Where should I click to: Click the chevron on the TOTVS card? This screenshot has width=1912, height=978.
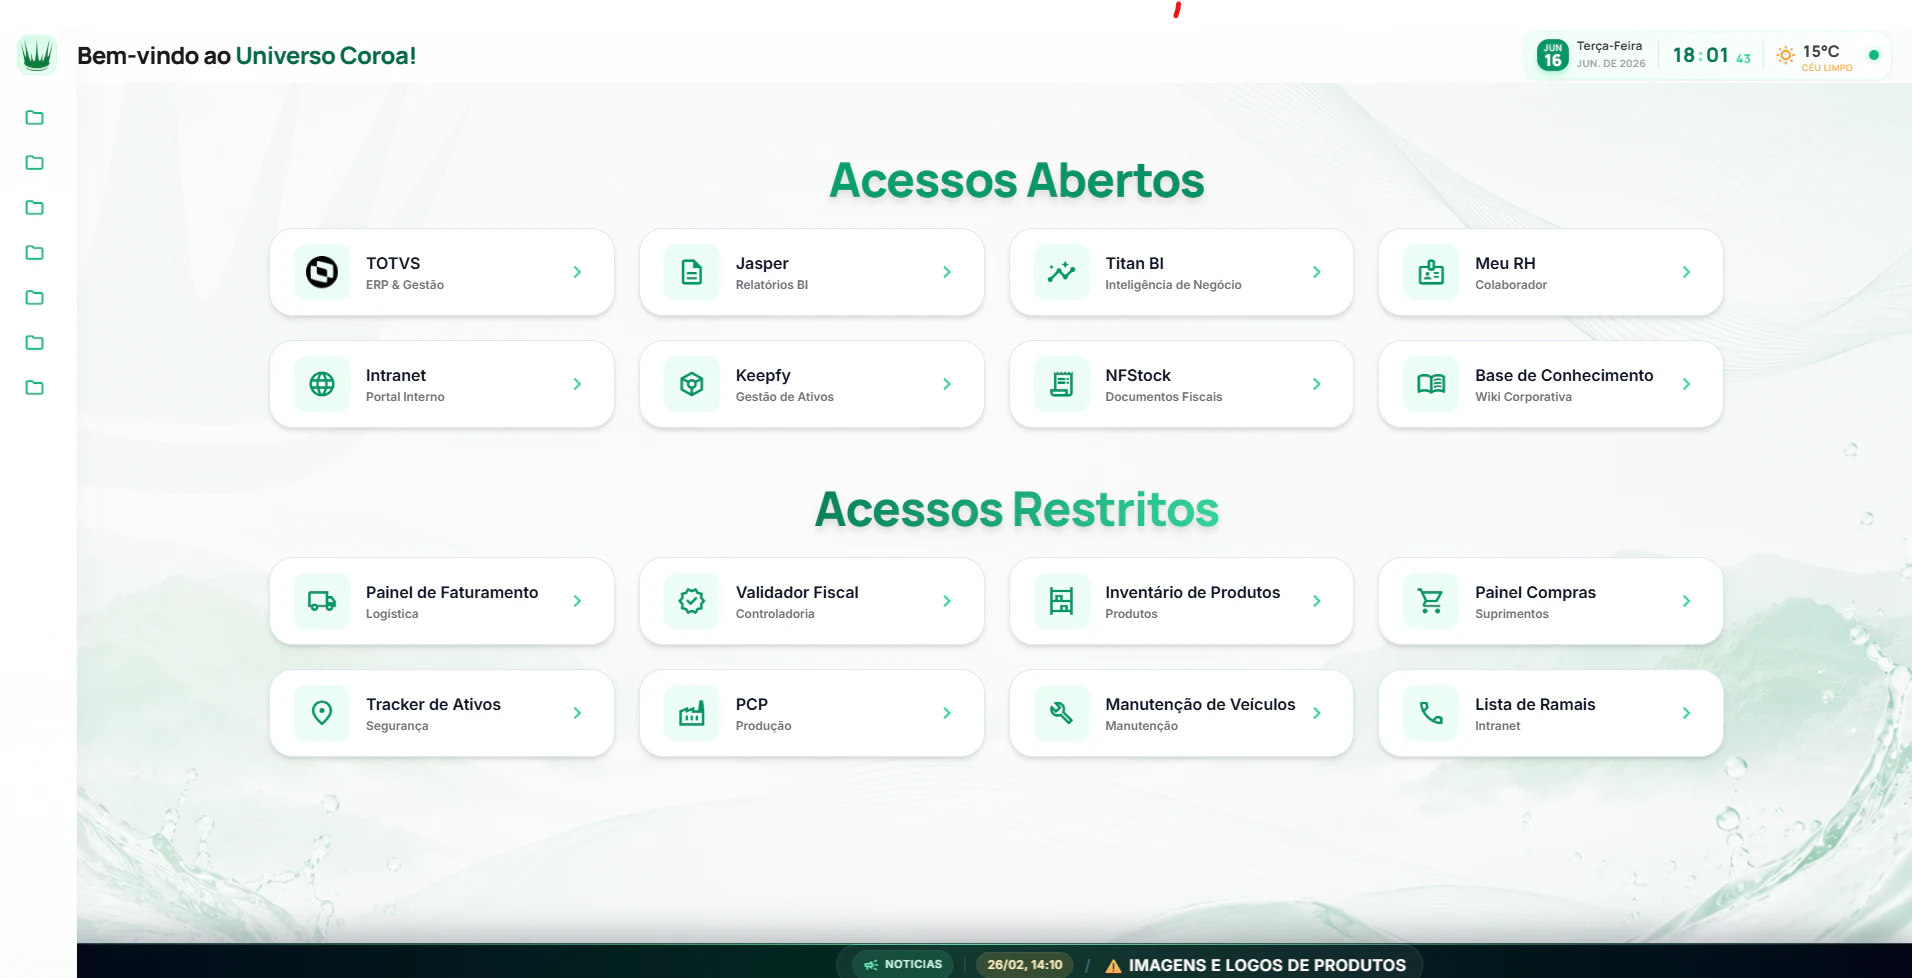pyautogui.click(x=577, y=272)
